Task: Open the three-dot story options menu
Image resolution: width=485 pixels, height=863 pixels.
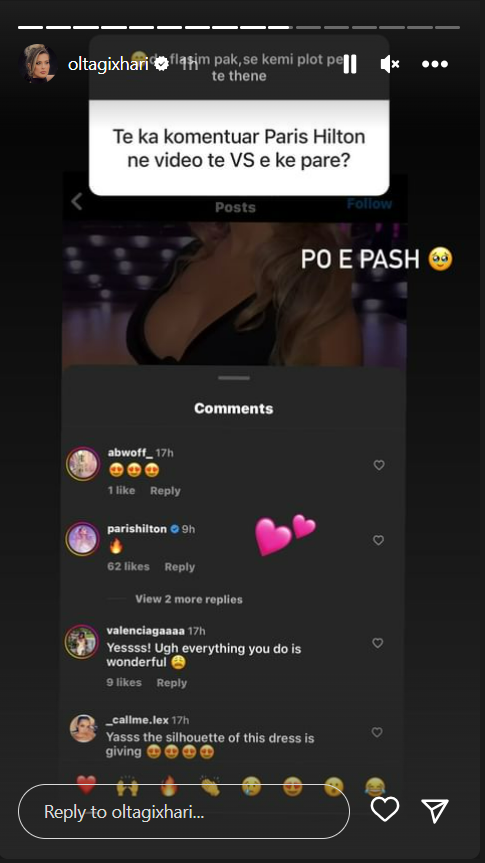Action: 435,64
